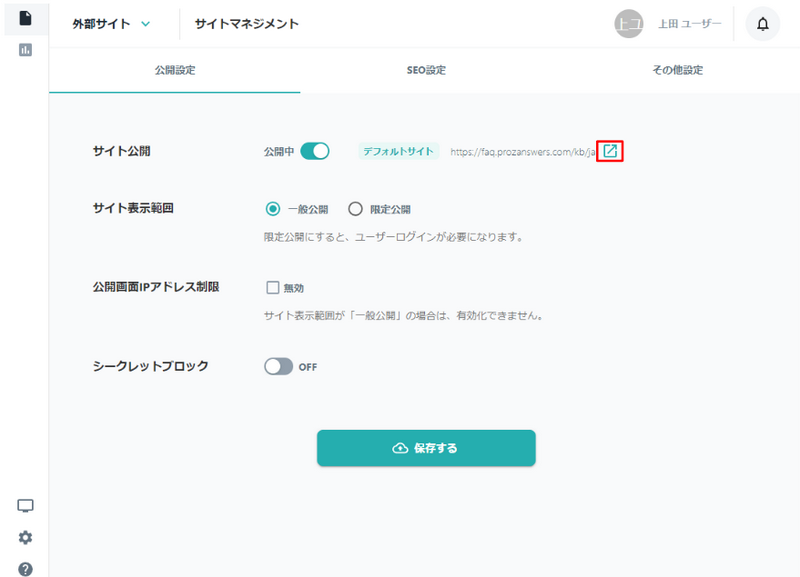Toggle the 公開中 site publish switch
800x577 pixels.
tap(315, 151)
